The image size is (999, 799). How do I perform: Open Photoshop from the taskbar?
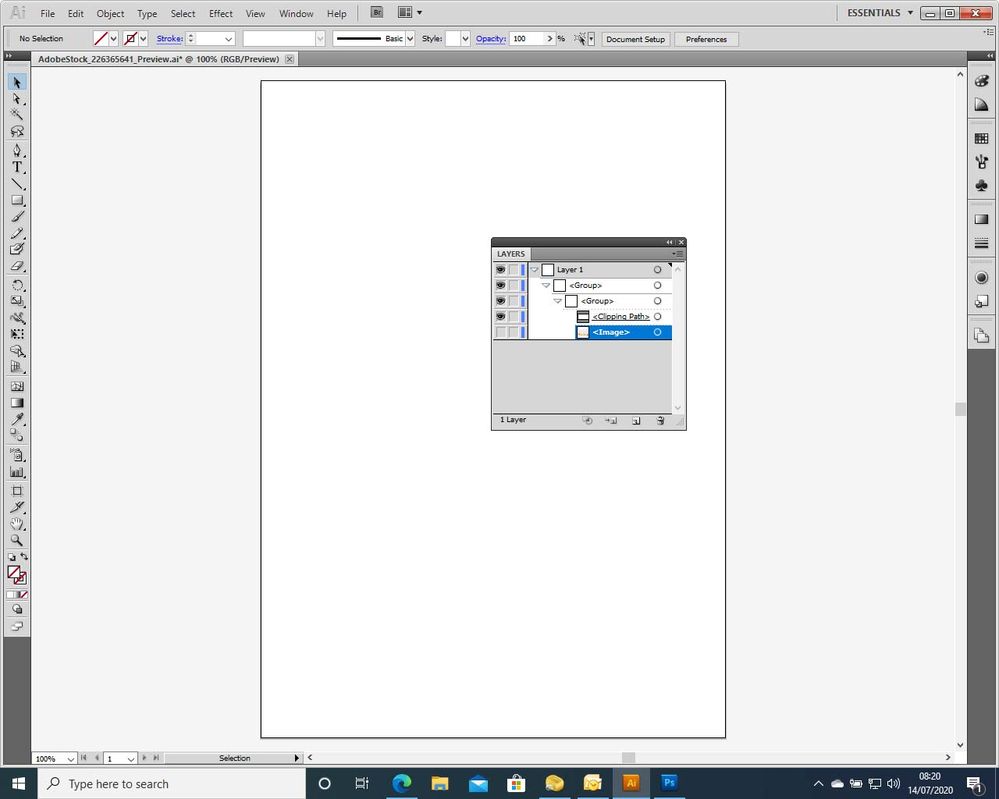668,783
